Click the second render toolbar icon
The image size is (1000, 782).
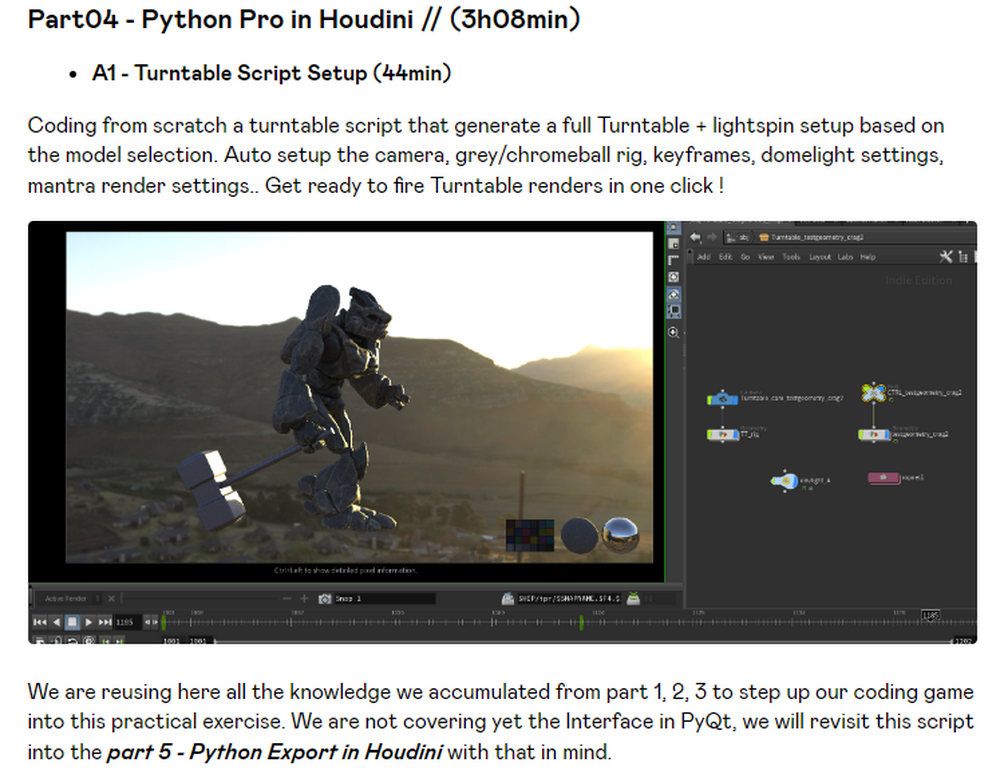[673, 244]
